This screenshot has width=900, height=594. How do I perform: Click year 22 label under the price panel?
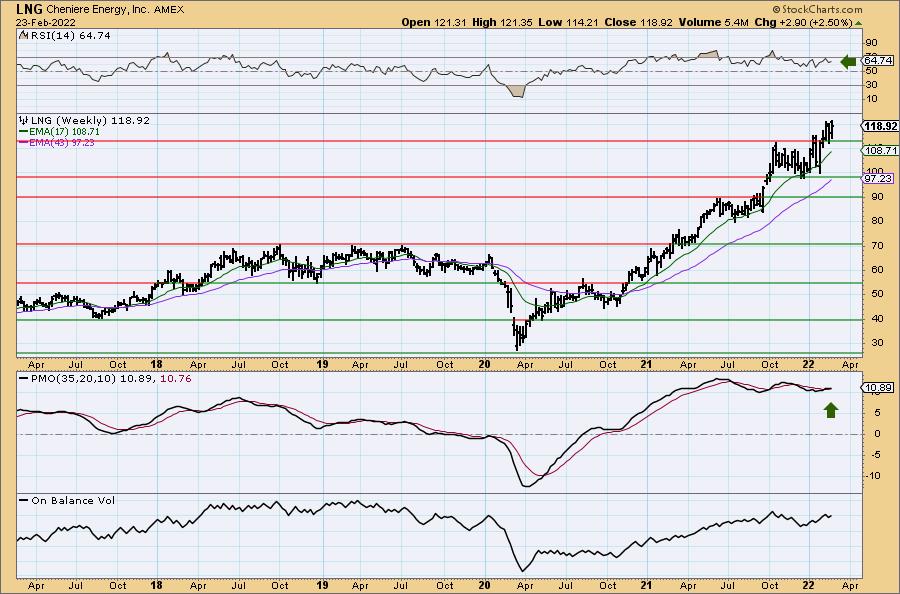[x=809, y=364]
